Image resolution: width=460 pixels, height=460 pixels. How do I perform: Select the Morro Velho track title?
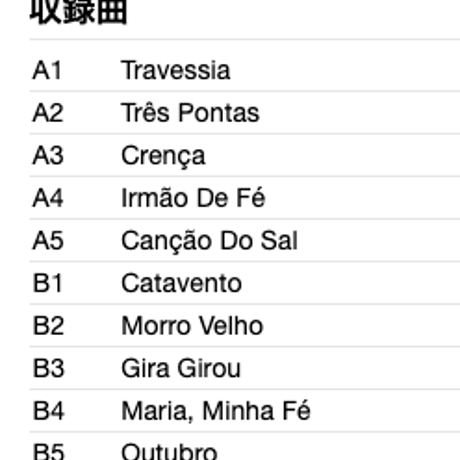tap(192, 326)
